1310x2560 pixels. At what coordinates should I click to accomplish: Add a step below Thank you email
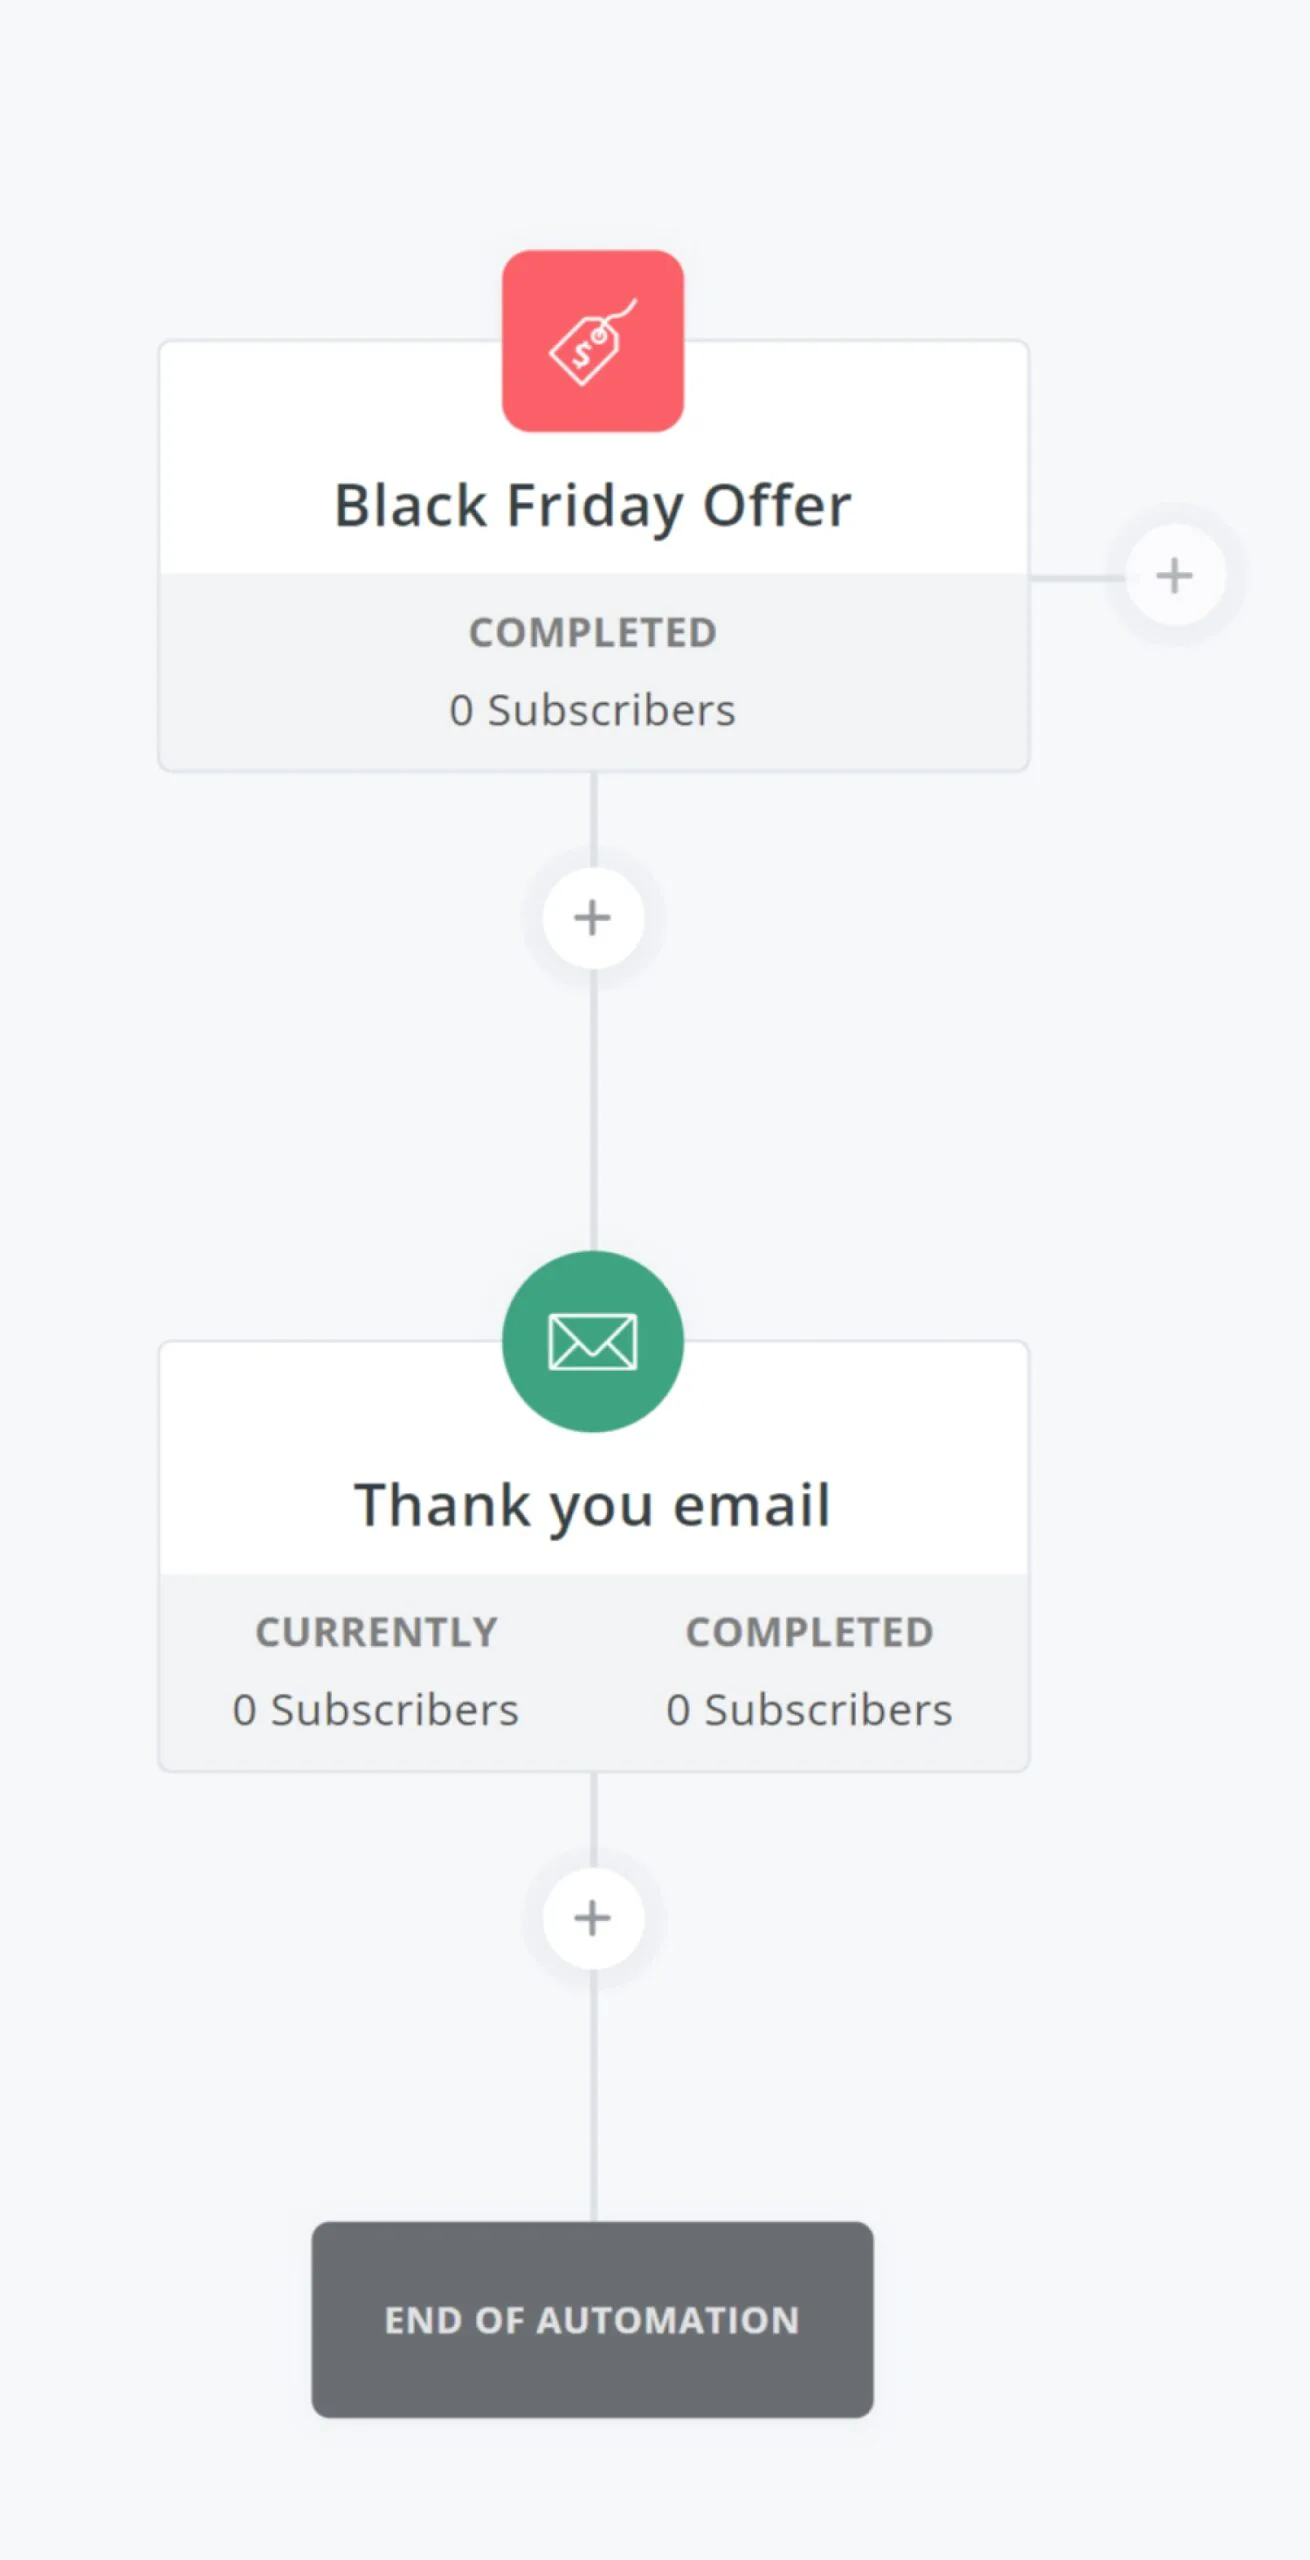[x=593, y=1918]
